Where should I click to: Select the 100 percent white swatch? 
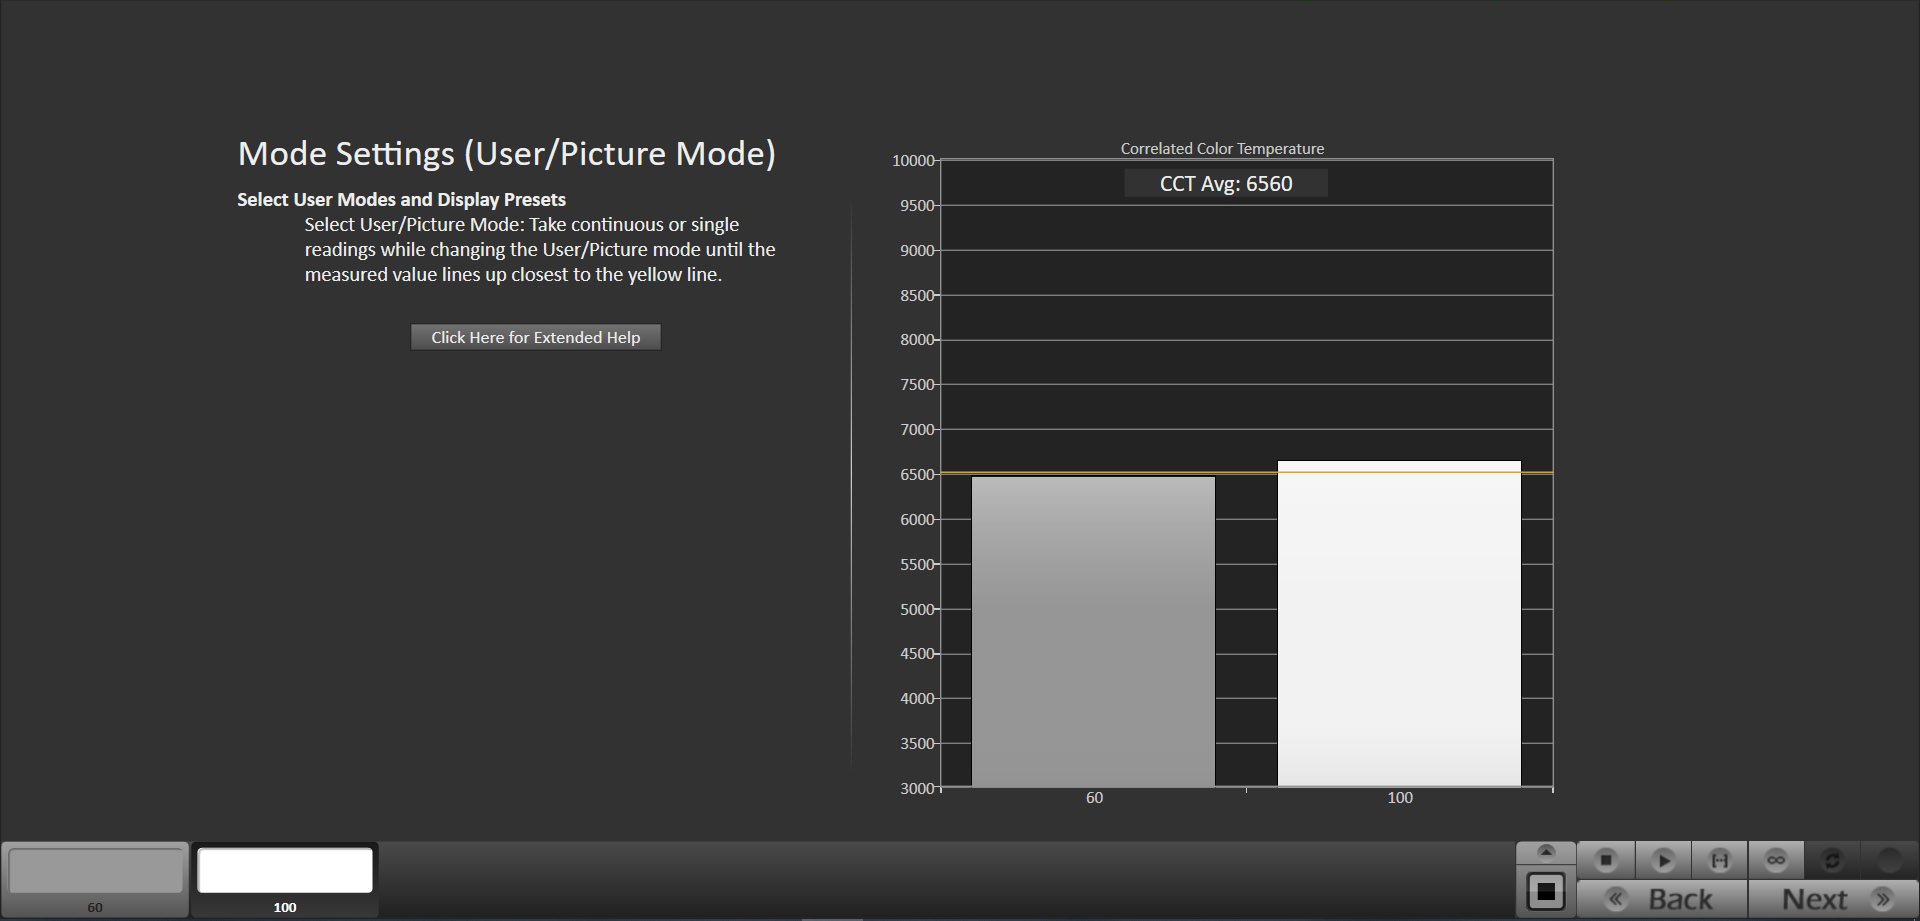285,879
